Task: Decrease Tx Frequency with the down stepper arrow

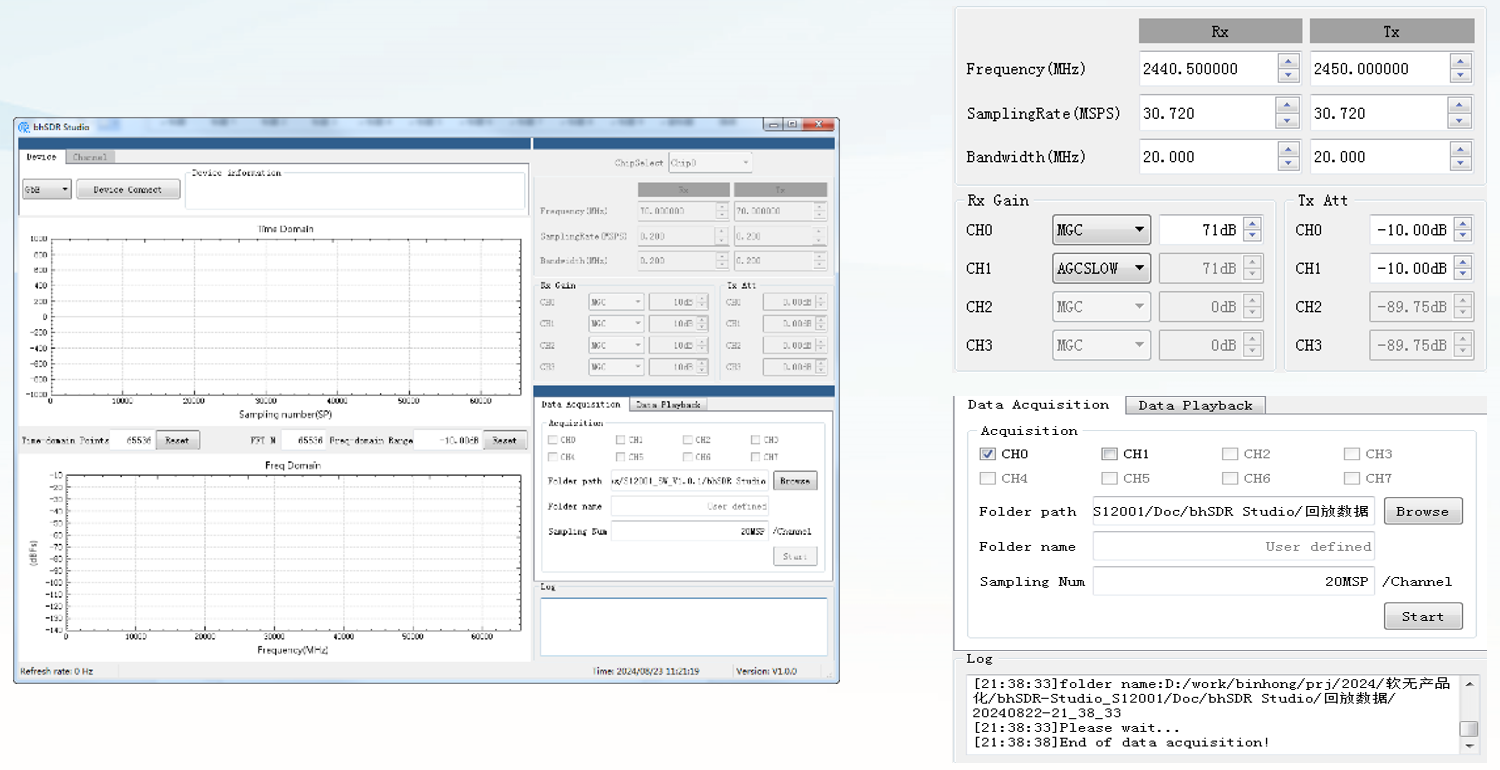Action: [1461, 76]
